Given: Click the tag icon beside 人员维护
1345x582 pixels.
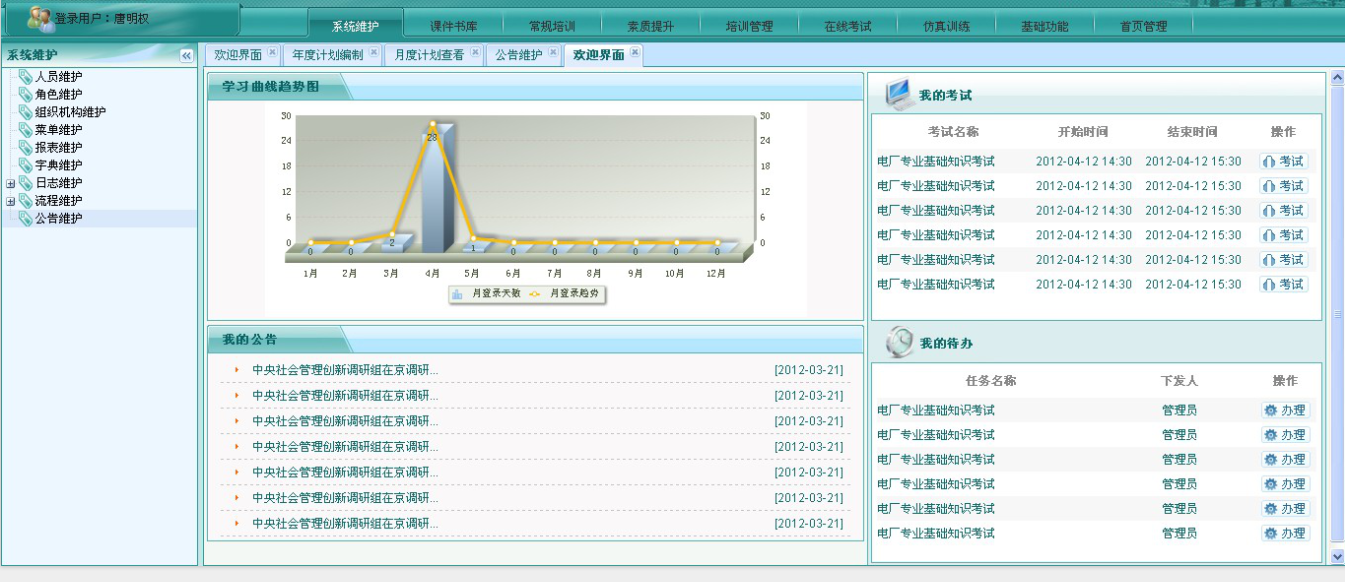Looking at the screenshot, I should [x=25, y=77].
